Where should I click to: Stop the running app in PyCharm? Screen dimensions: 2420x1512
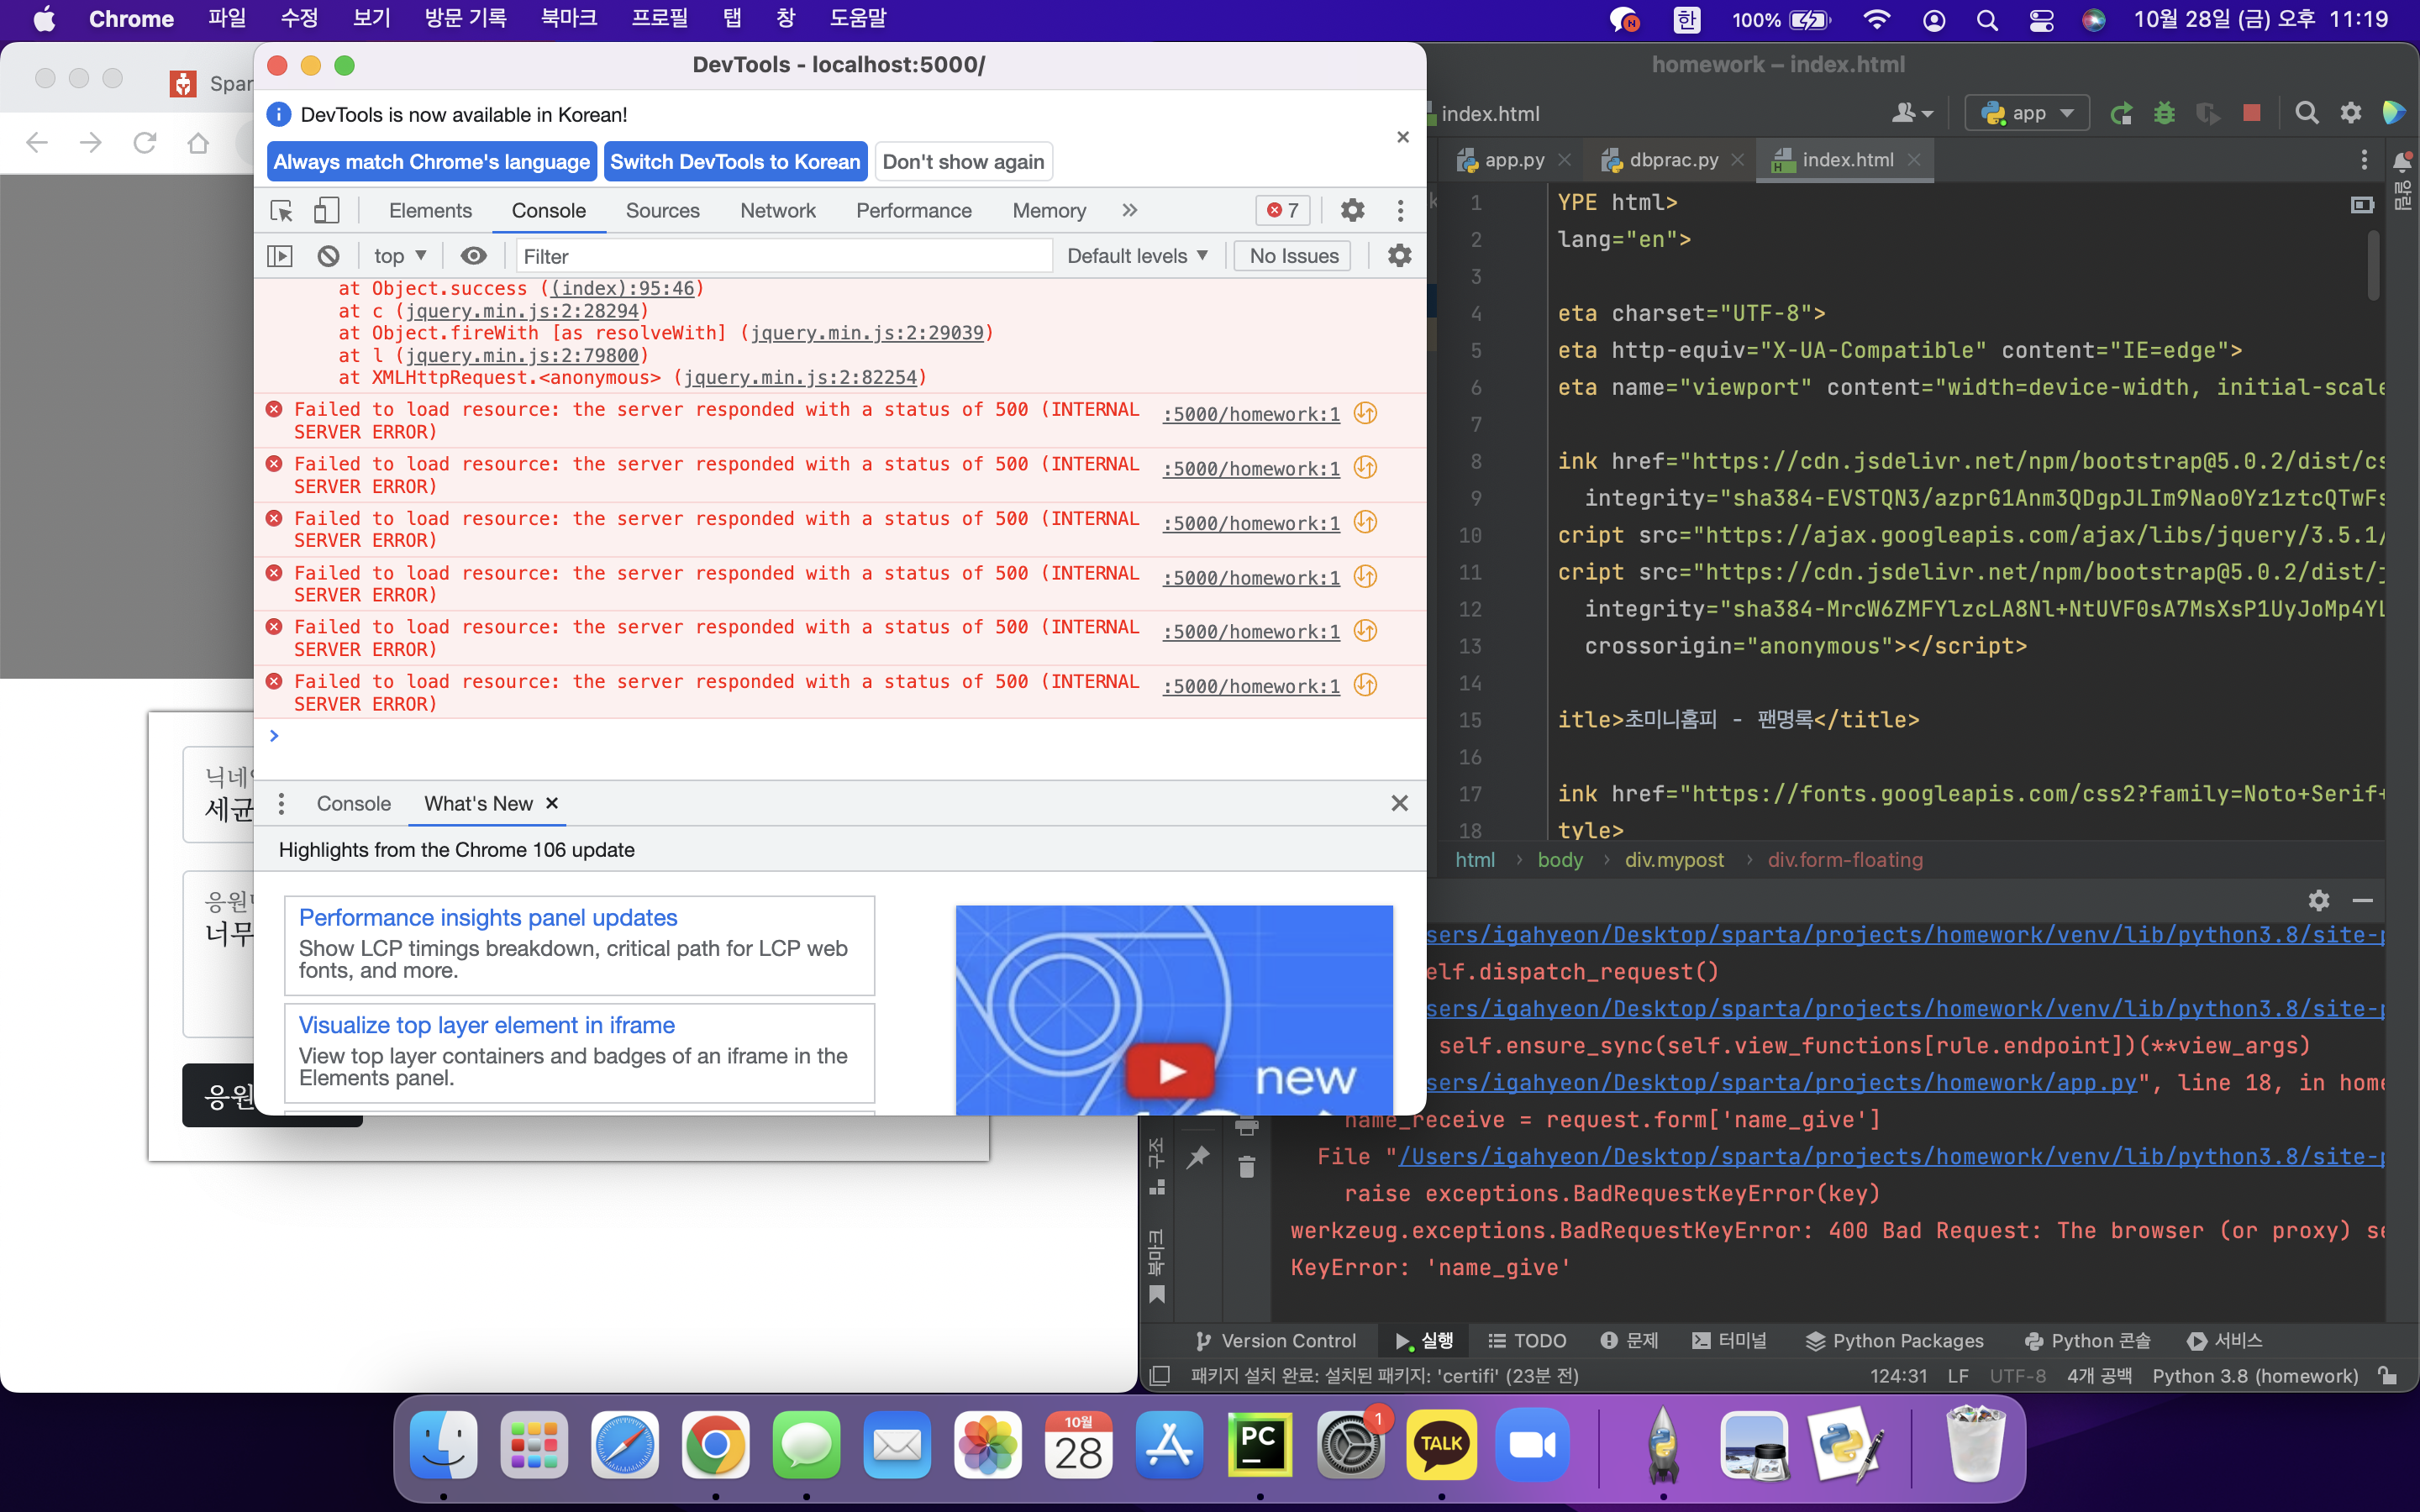point(2252,113)
